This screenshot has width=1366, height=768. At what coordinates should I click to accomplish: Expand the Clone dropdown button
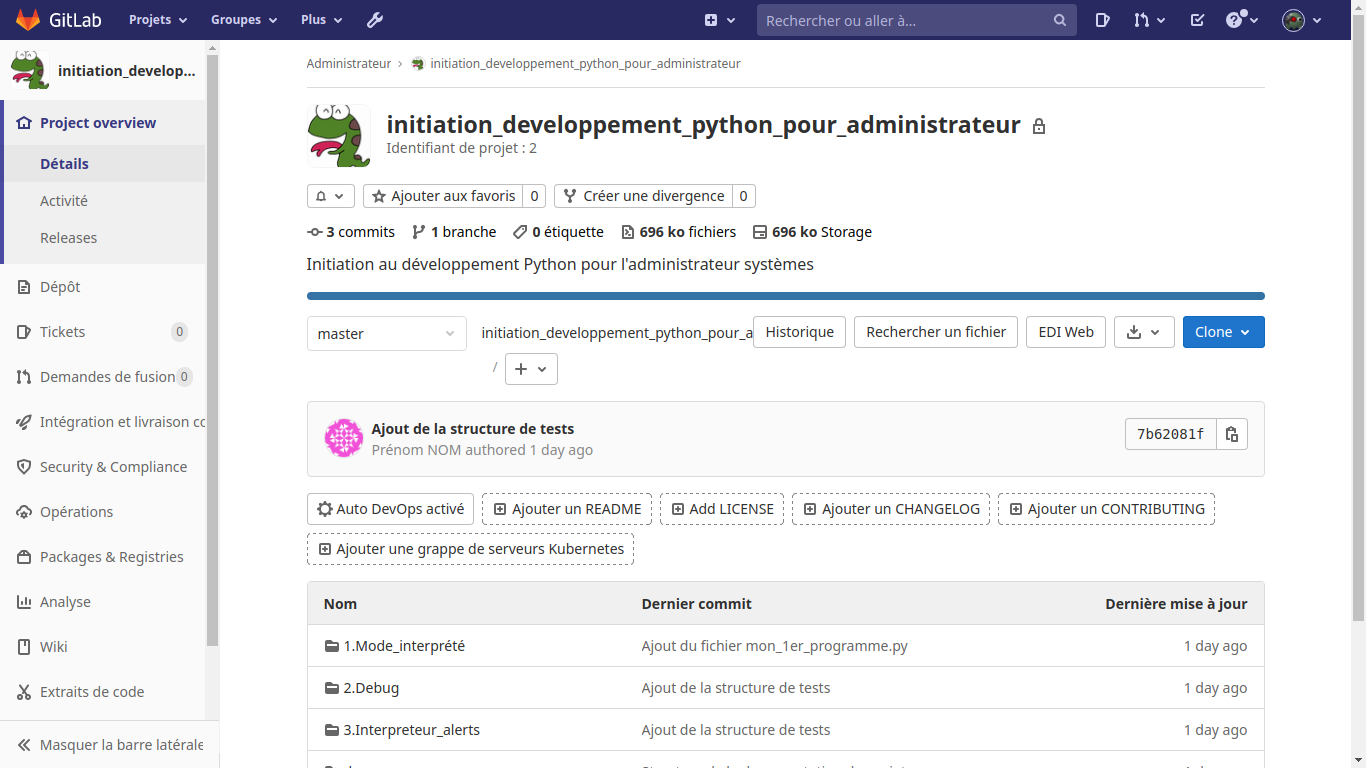pos(1223,332)
